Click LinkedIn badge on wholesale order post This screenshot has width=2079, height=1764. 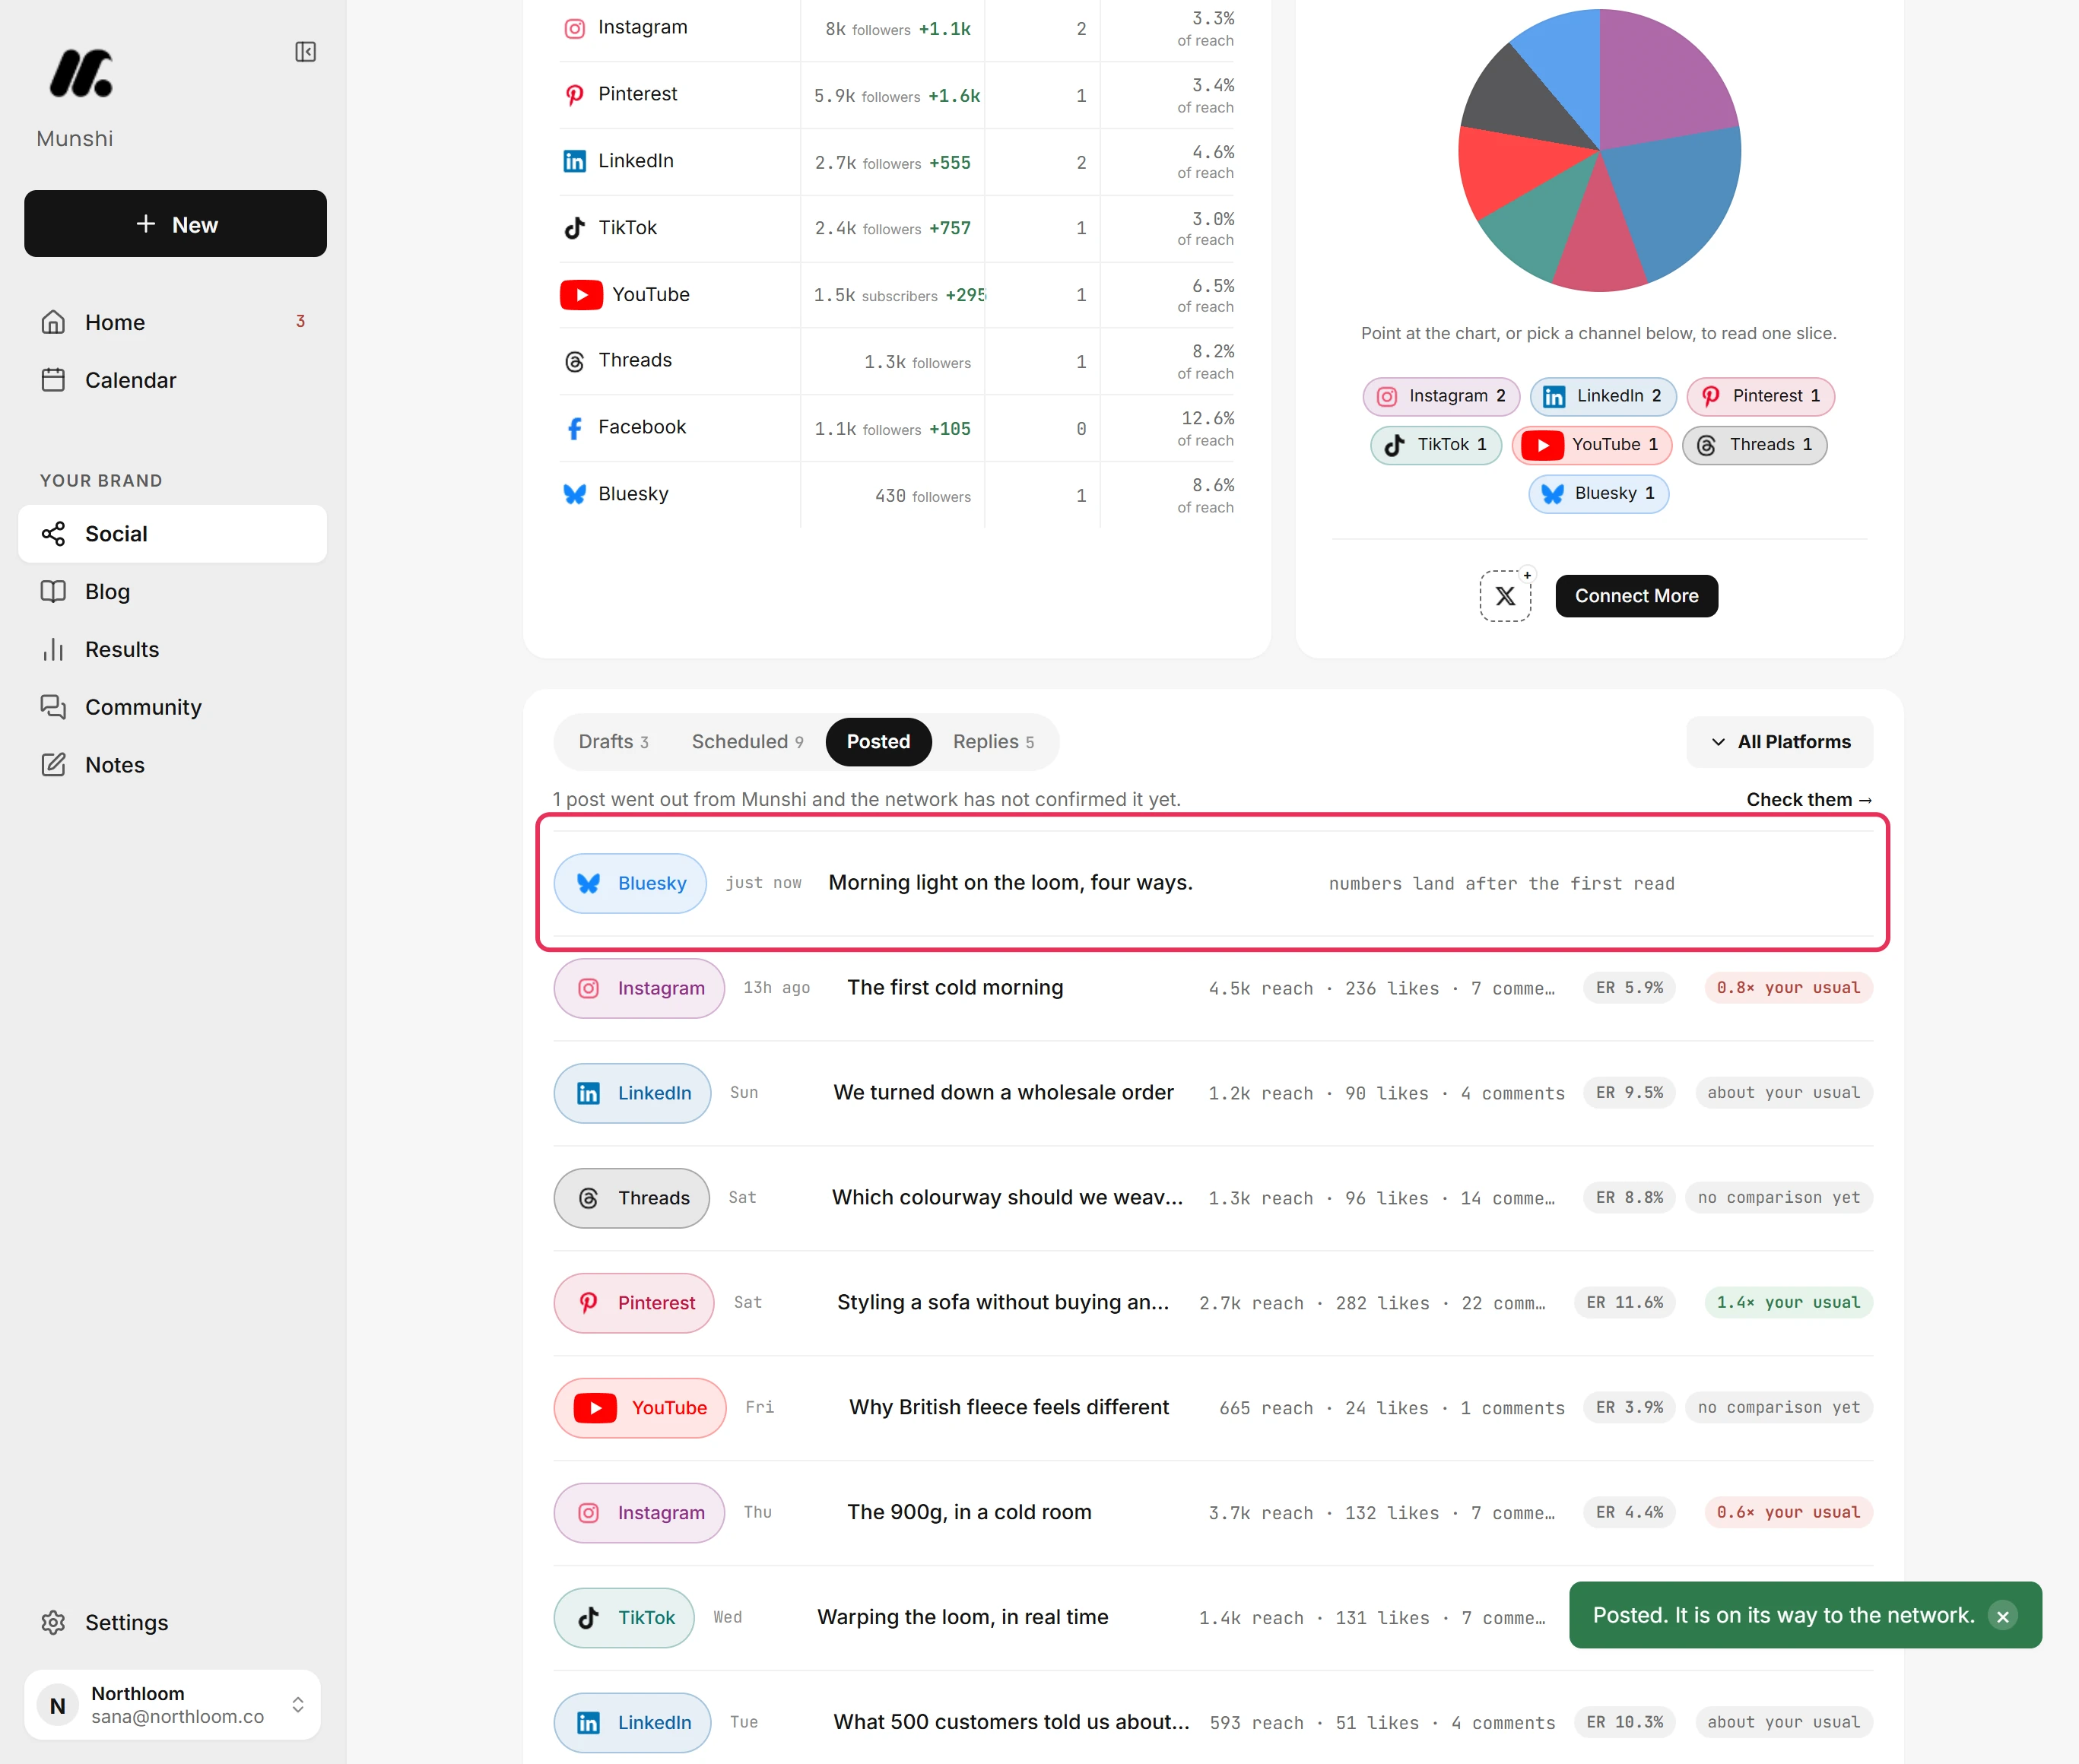(x=632, y=1093)
